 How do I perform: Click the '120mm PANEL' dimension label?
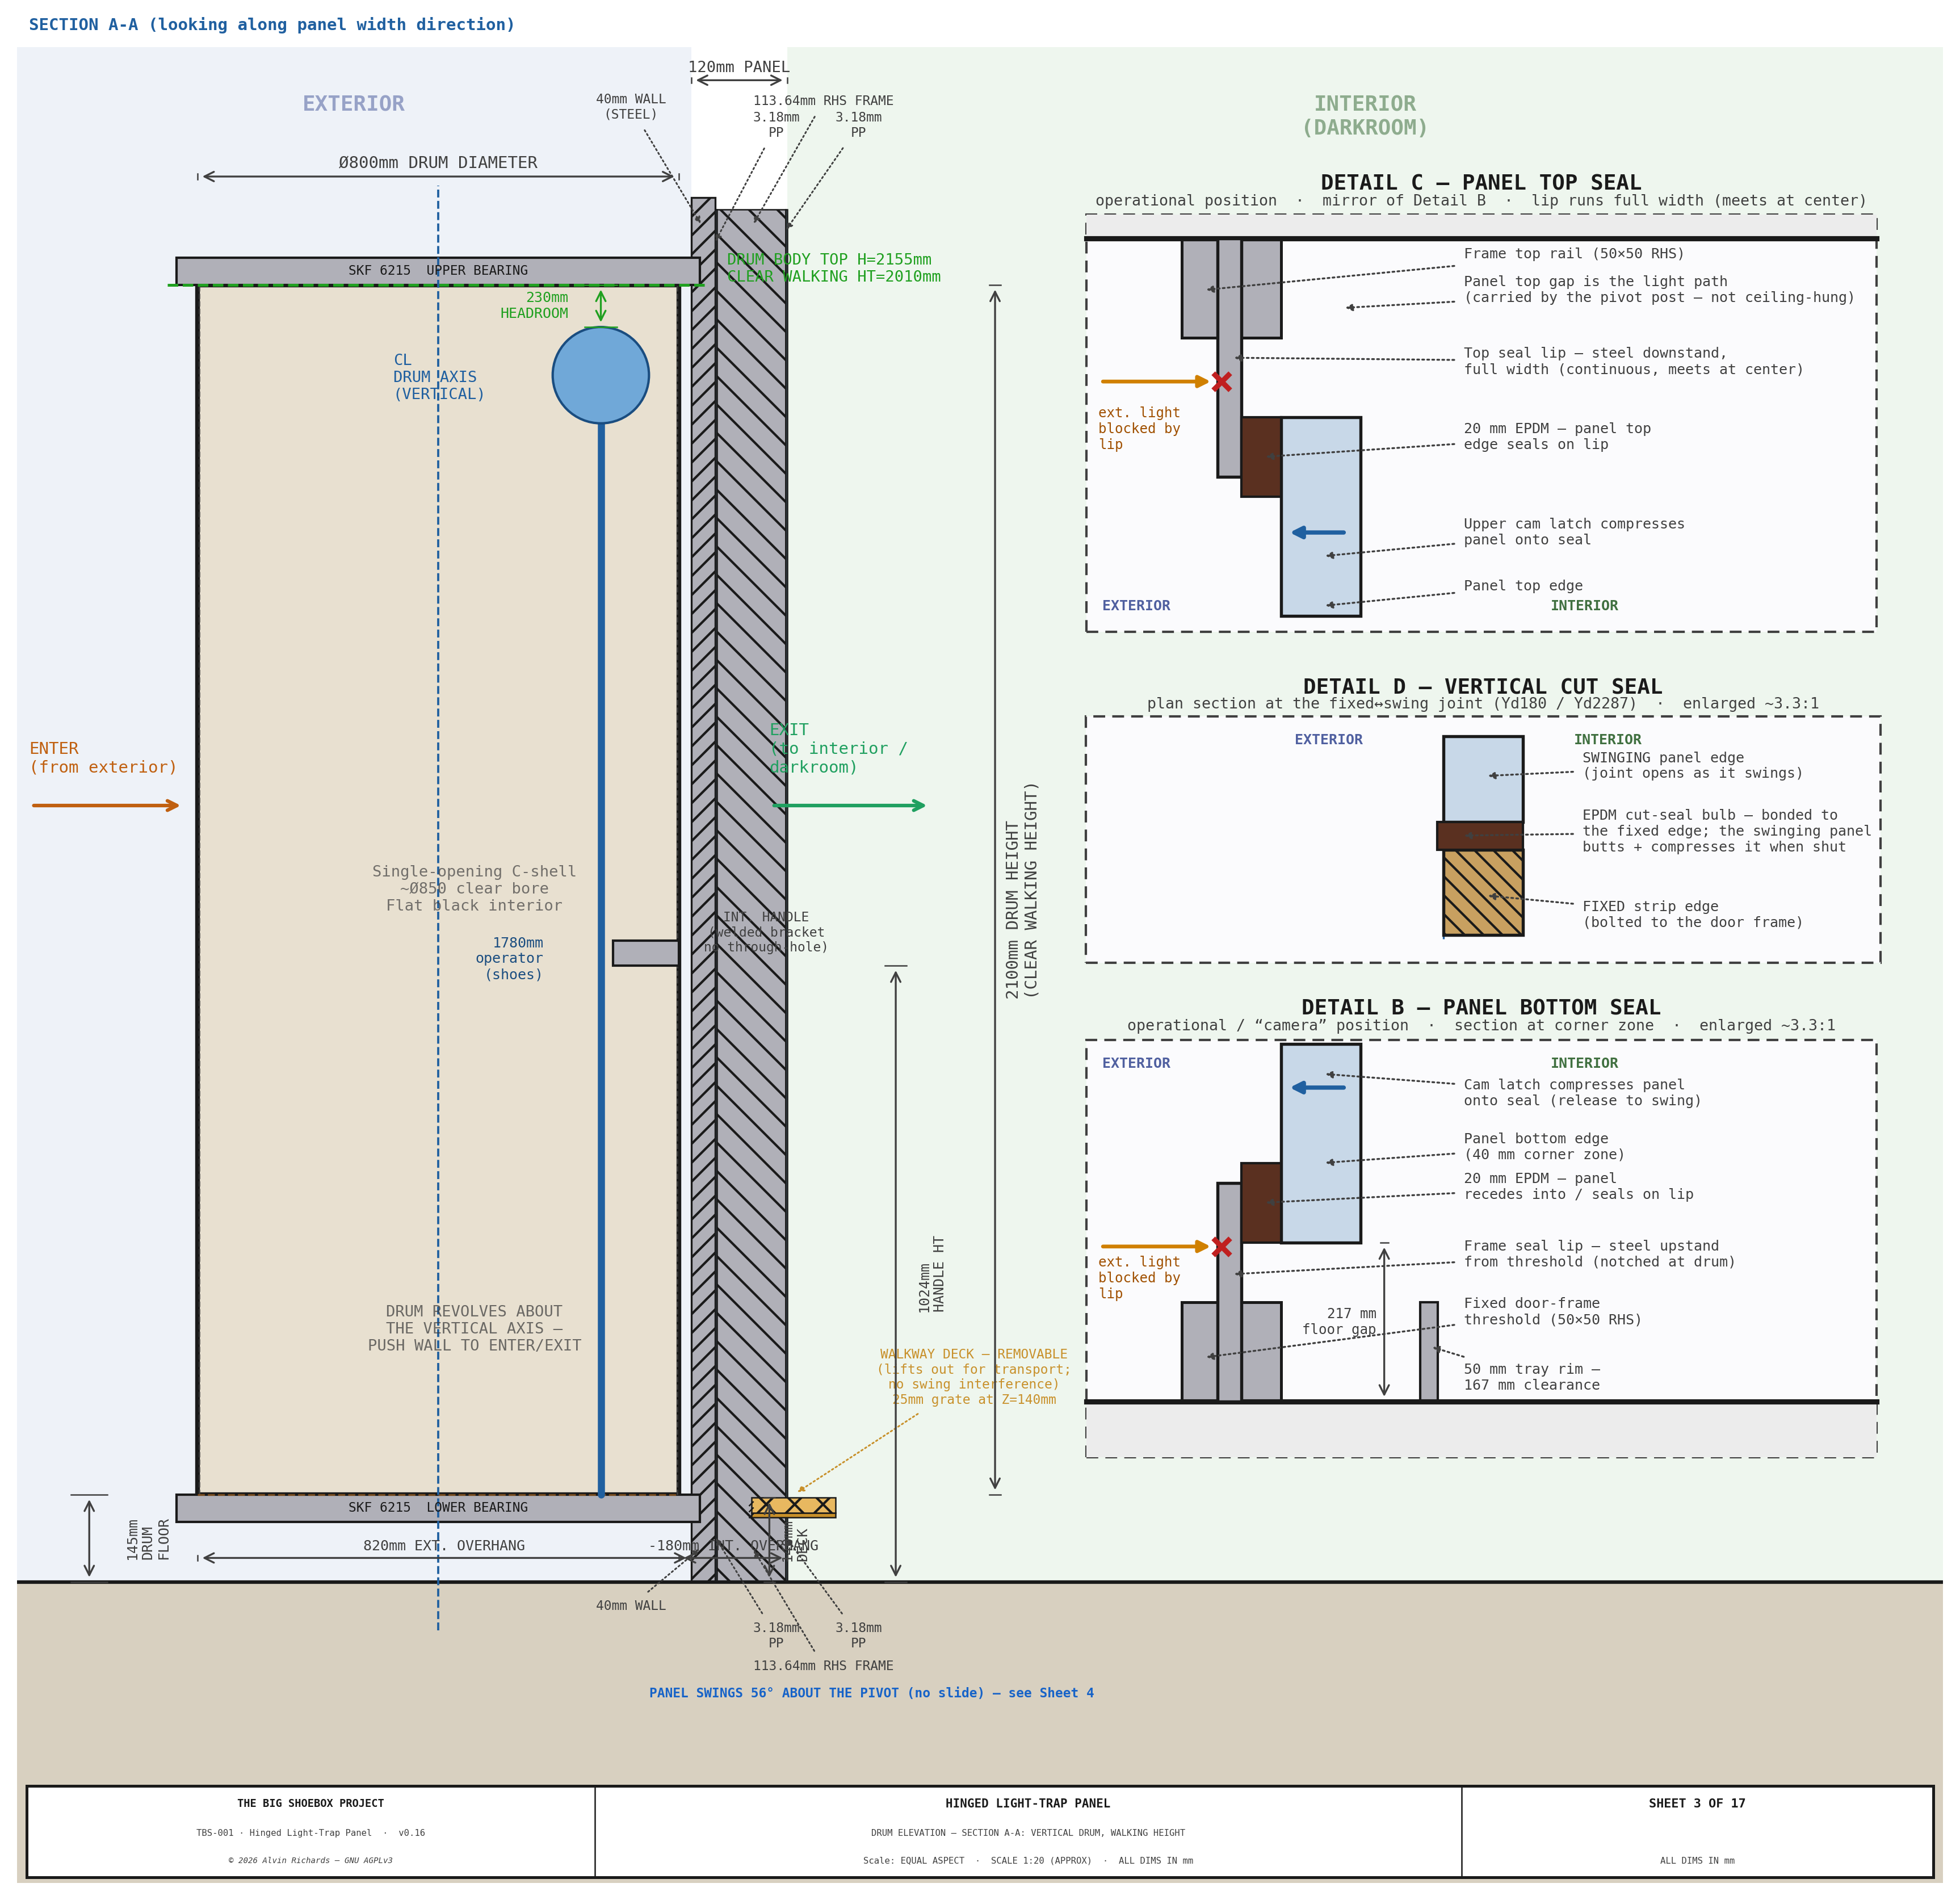(x=739, y=67)
